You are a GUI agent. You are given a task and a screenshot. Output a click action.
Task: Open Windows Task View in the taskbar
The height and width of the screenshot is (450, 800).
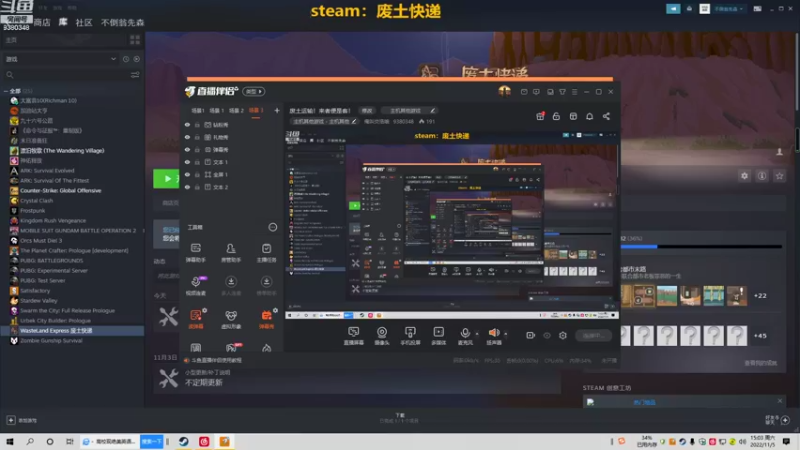(x=69, y=441)
